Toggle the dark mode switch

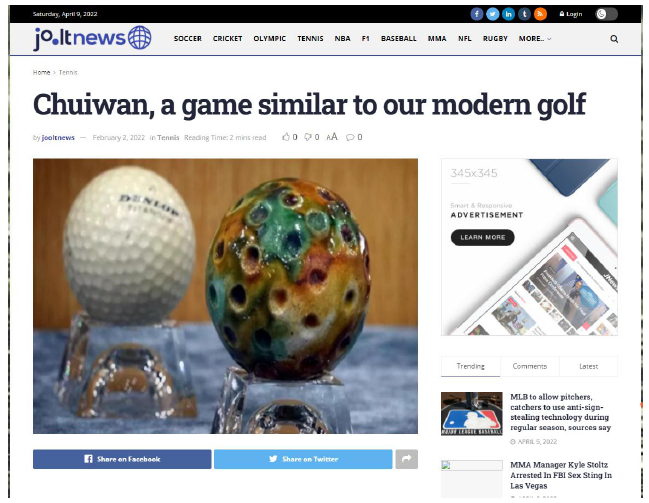[606, 14]
